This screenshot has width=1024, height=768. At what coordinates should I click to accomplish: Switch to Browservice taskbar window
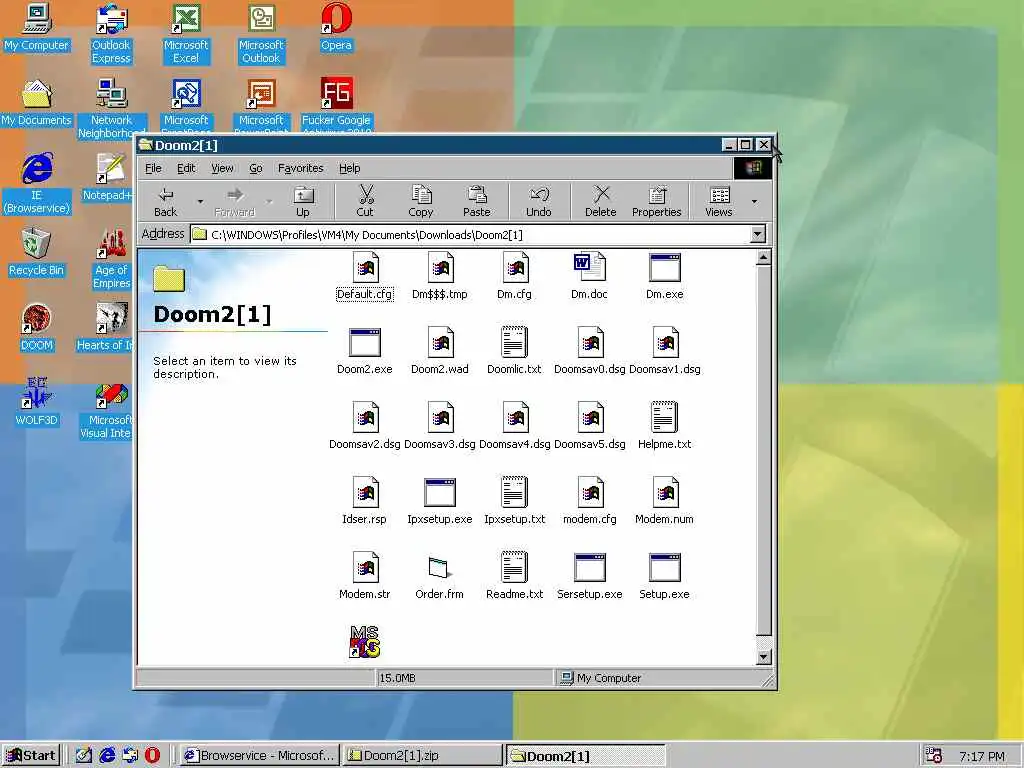tap(260, 756)
